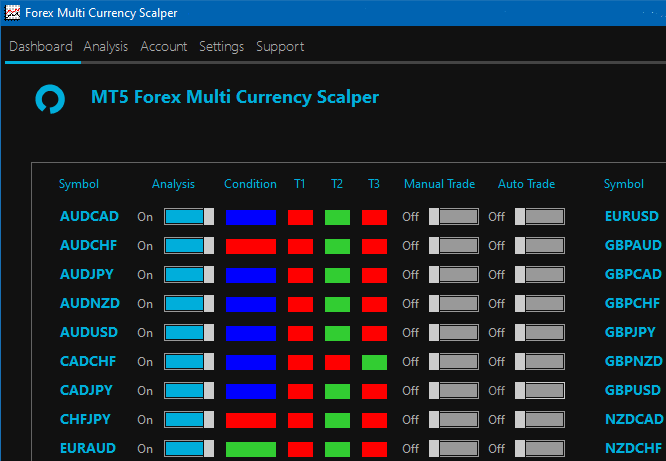Enable Auto Trade for AUDCHF

540,246
